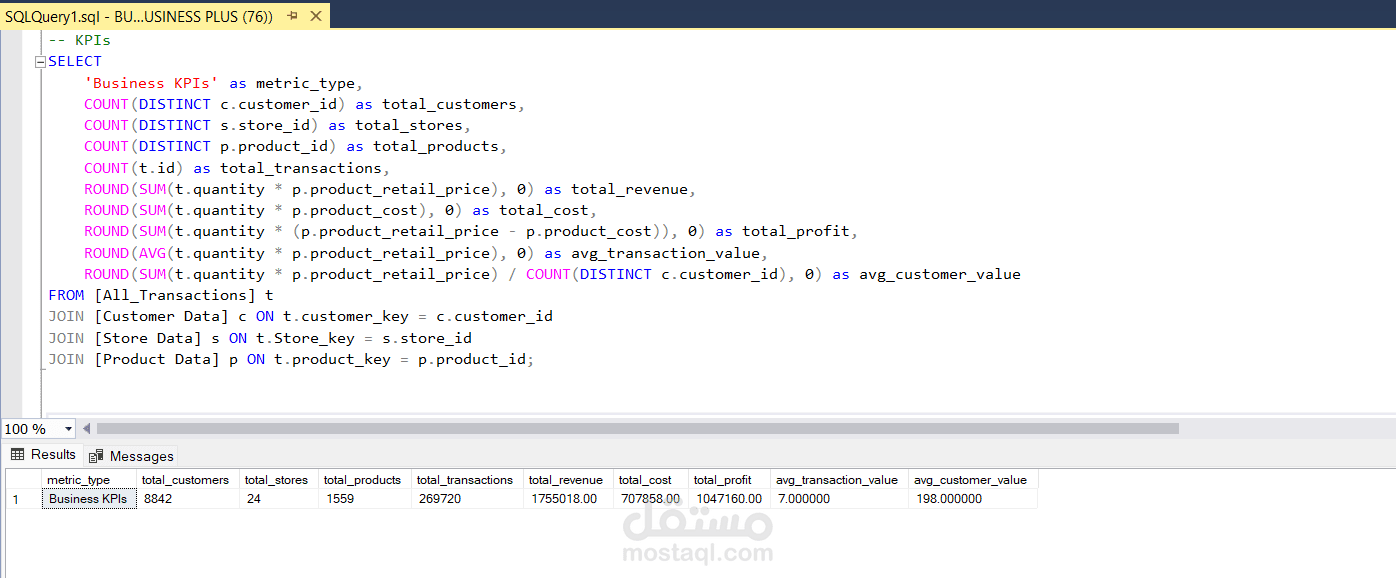1396x578 pixels.
Task: Click the 1047160.00 profit cell
Action: point(729,499)
